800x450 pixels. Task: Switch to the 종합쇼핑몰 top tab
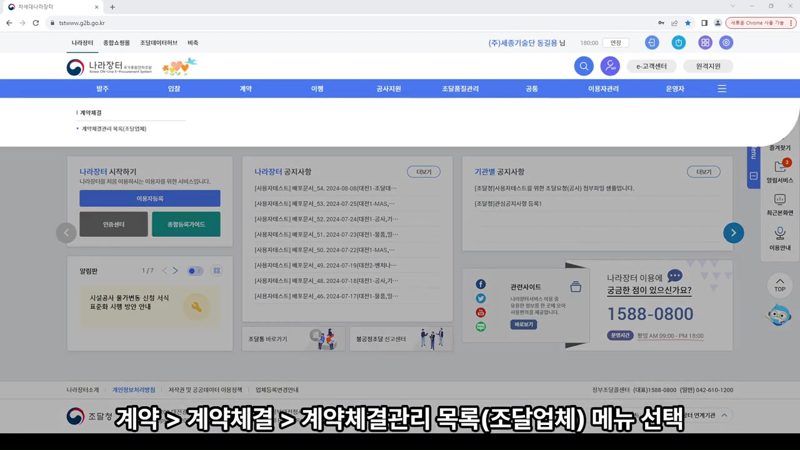coord(116,43)
